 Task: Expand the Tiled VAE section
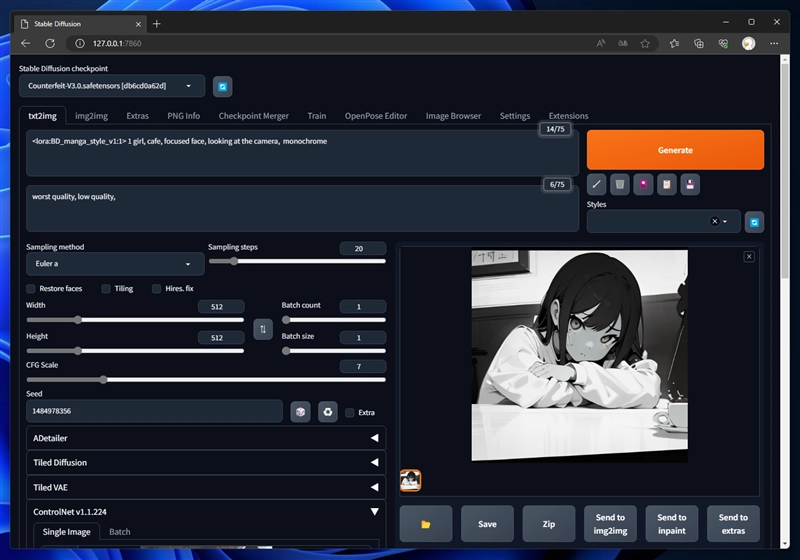click(x=206, y=487)
